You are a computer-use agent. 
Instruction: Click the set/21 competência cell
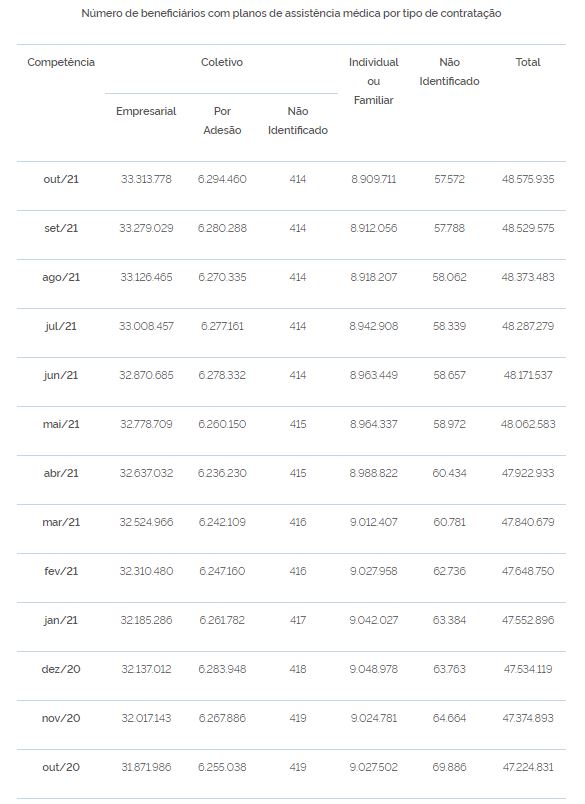pos(61,228)
